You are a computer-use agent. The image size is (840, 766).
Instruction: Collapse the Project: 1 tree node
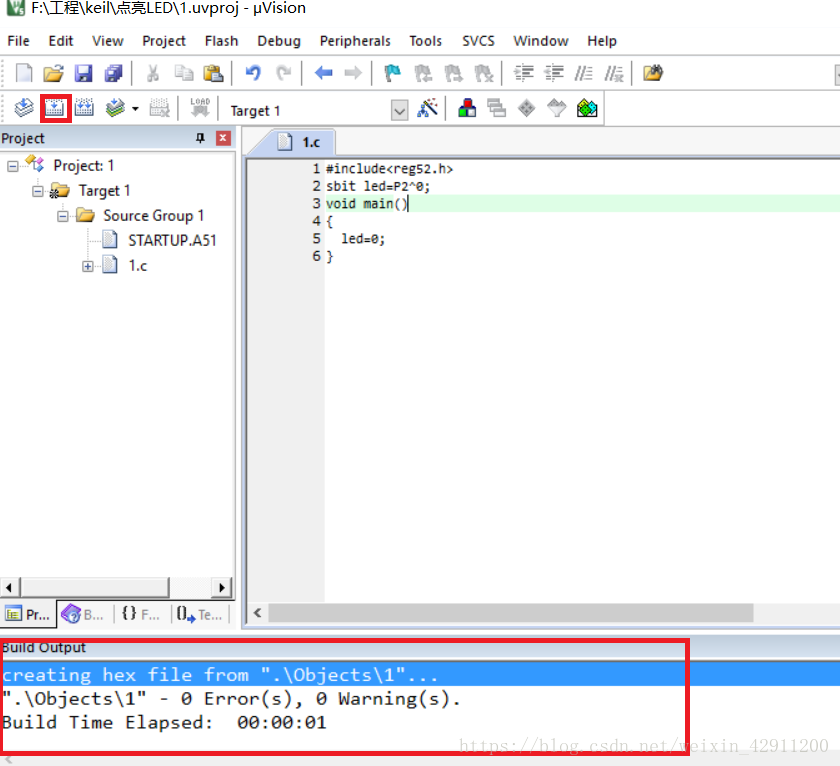(12, 166)
